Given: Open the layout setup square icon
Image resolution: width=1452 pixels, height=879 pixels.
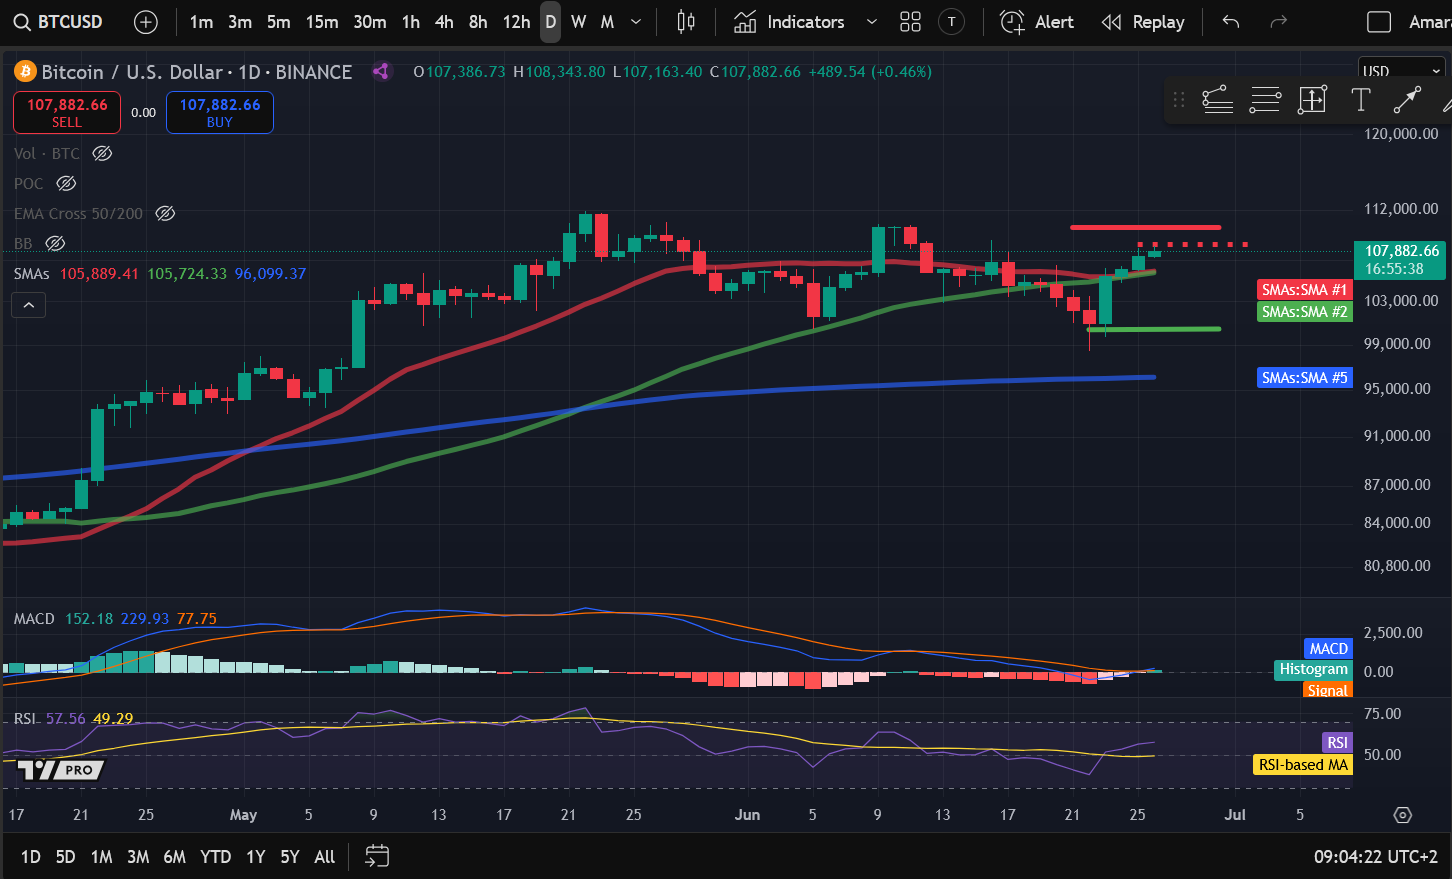Looking at the screenshot, I should [1379, 22].
